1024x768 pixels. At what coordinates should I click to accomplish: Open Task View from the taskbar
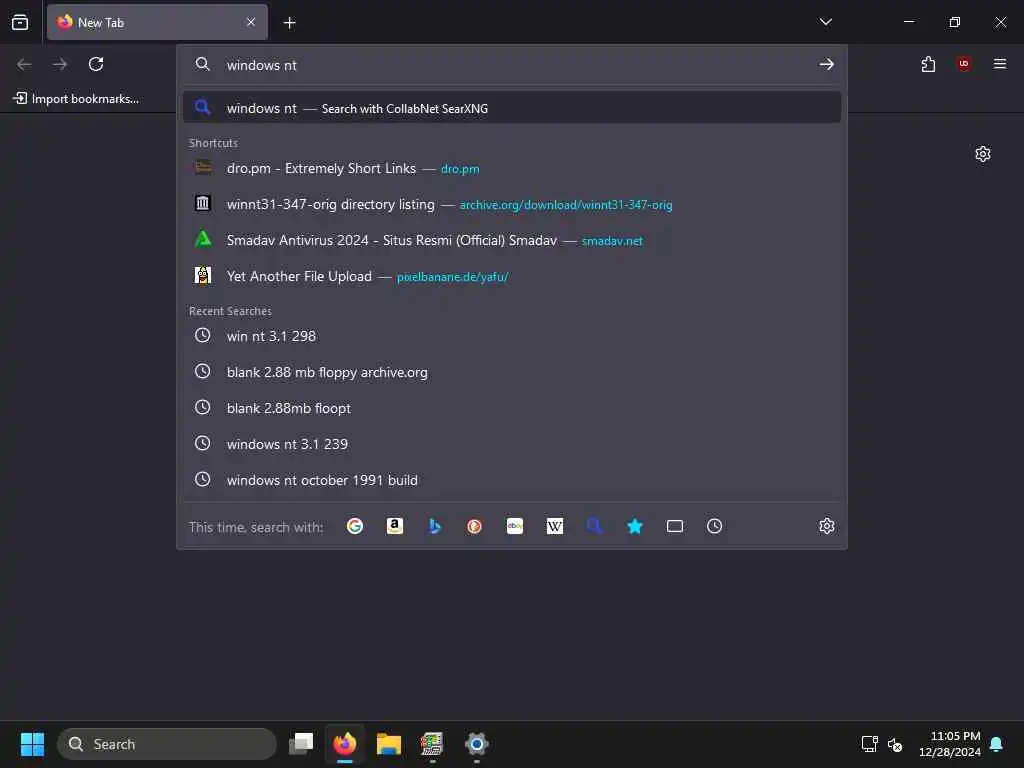[x=301, y=744]
